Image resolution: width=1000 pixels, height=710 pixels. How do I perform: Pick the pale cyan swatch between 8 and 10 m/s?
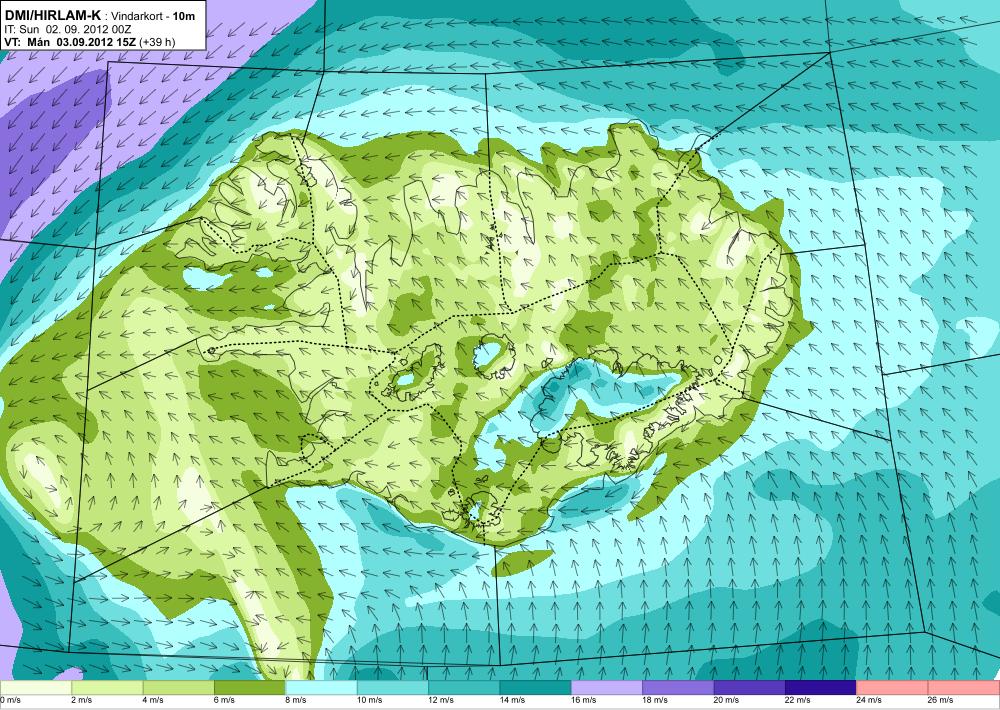(321, 688)
